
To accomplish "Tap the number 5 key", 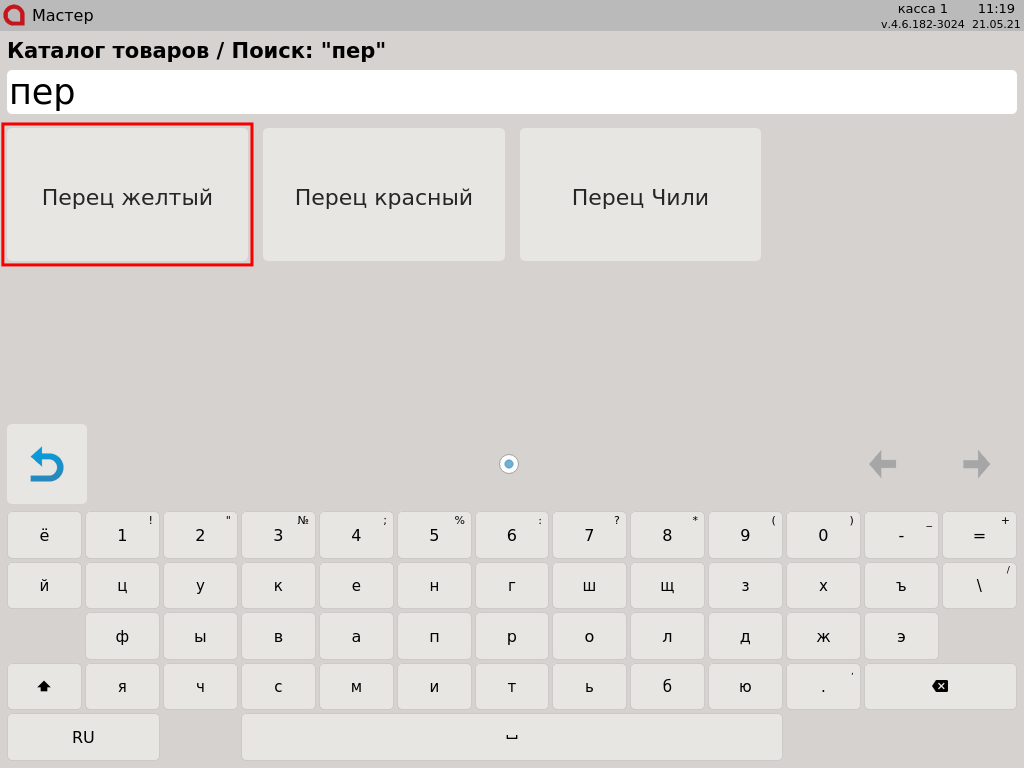I will click(x=434, y=536).
